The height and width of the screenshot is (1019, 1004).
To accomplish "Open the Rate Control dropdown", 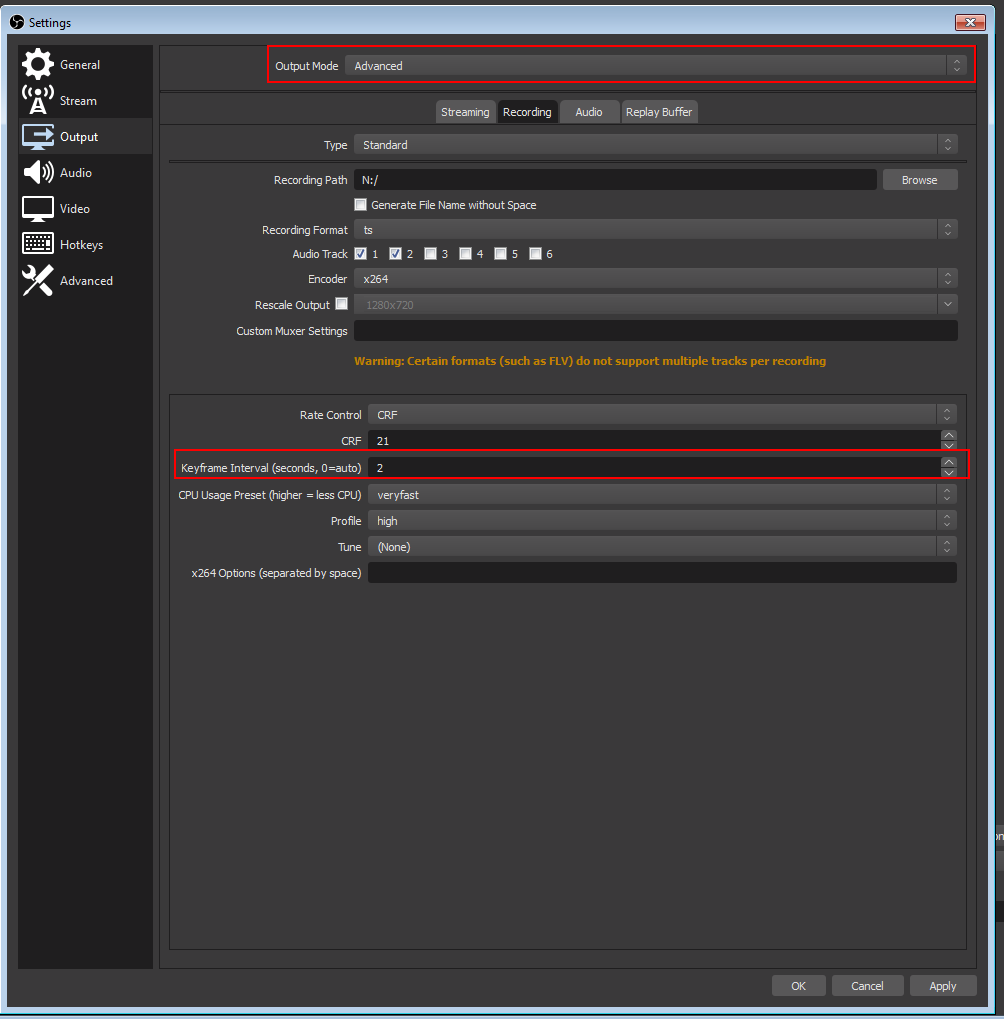I will [x=662, y=415].
